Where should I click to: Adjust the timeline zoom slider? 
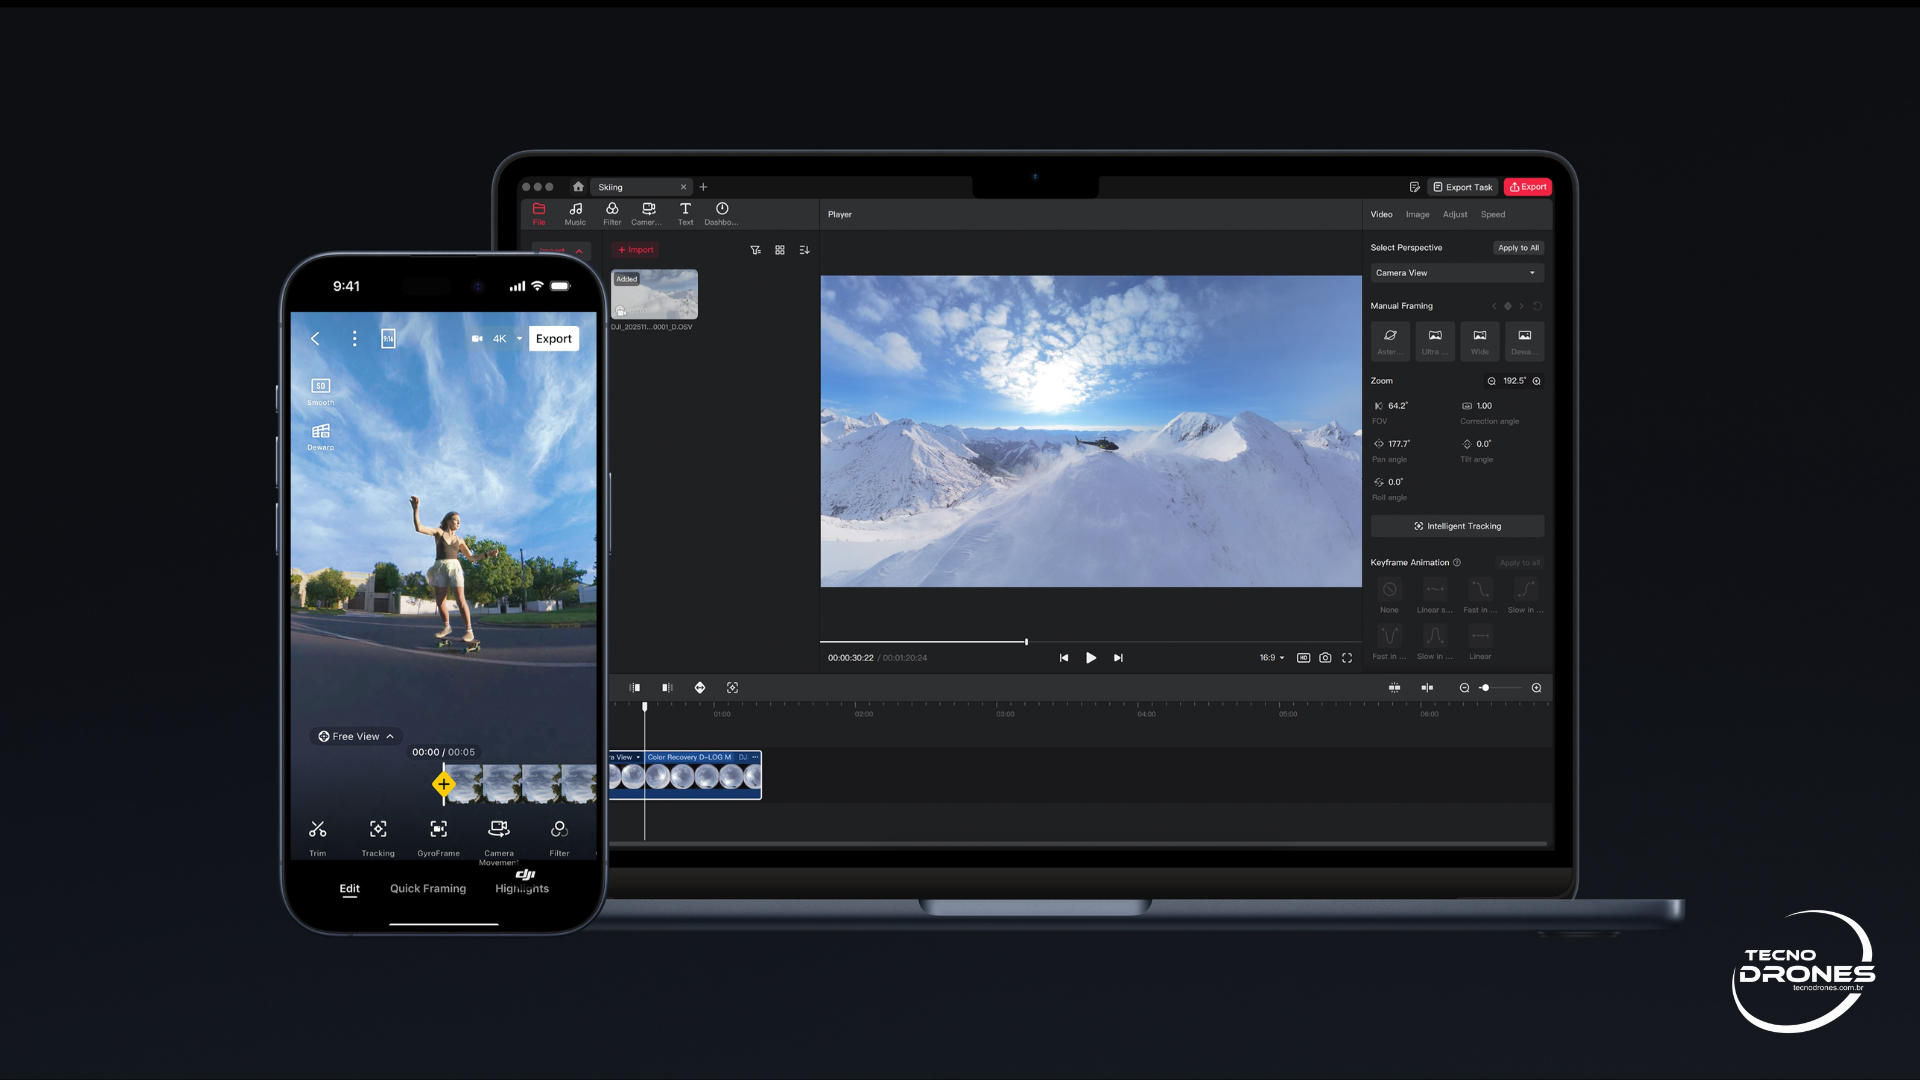(1486, 688)
